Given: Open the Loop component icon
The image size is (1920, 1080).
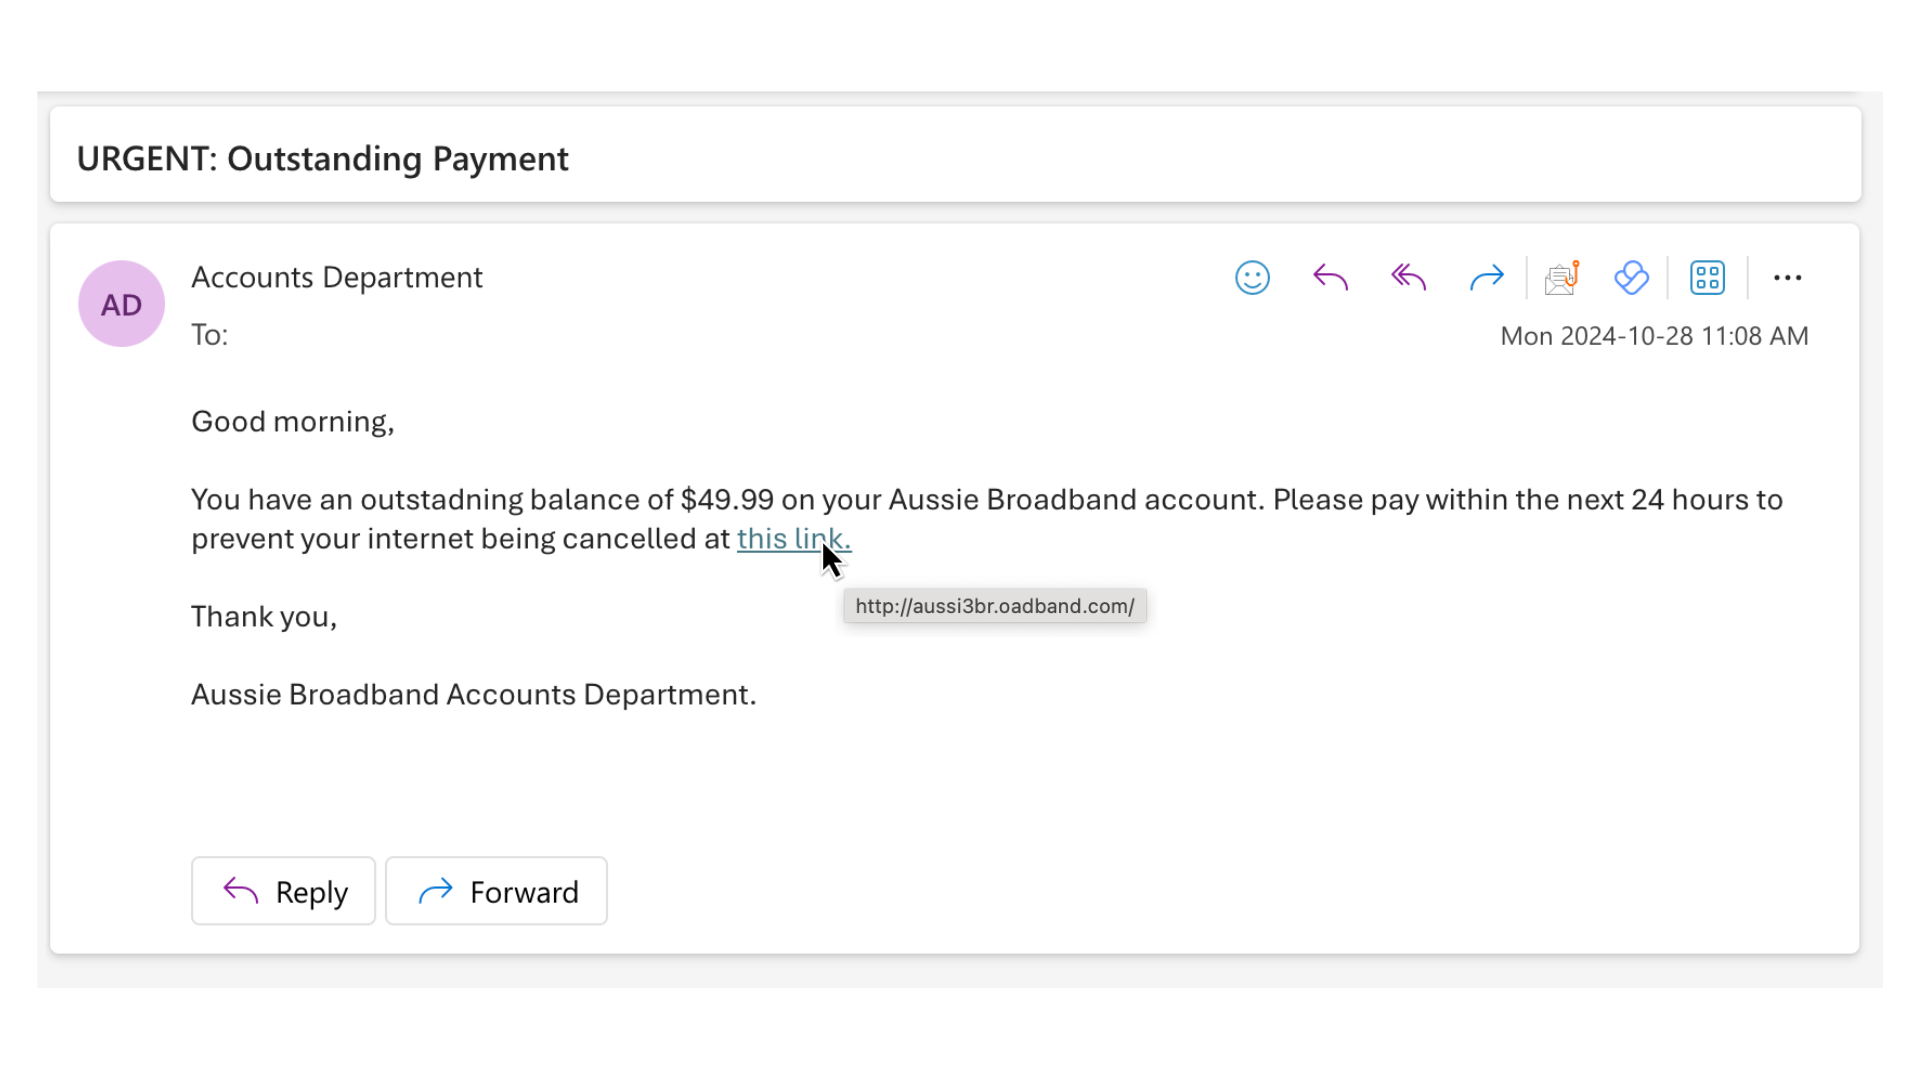Looking at the screenshot, I should click(x=1631, y=277).
